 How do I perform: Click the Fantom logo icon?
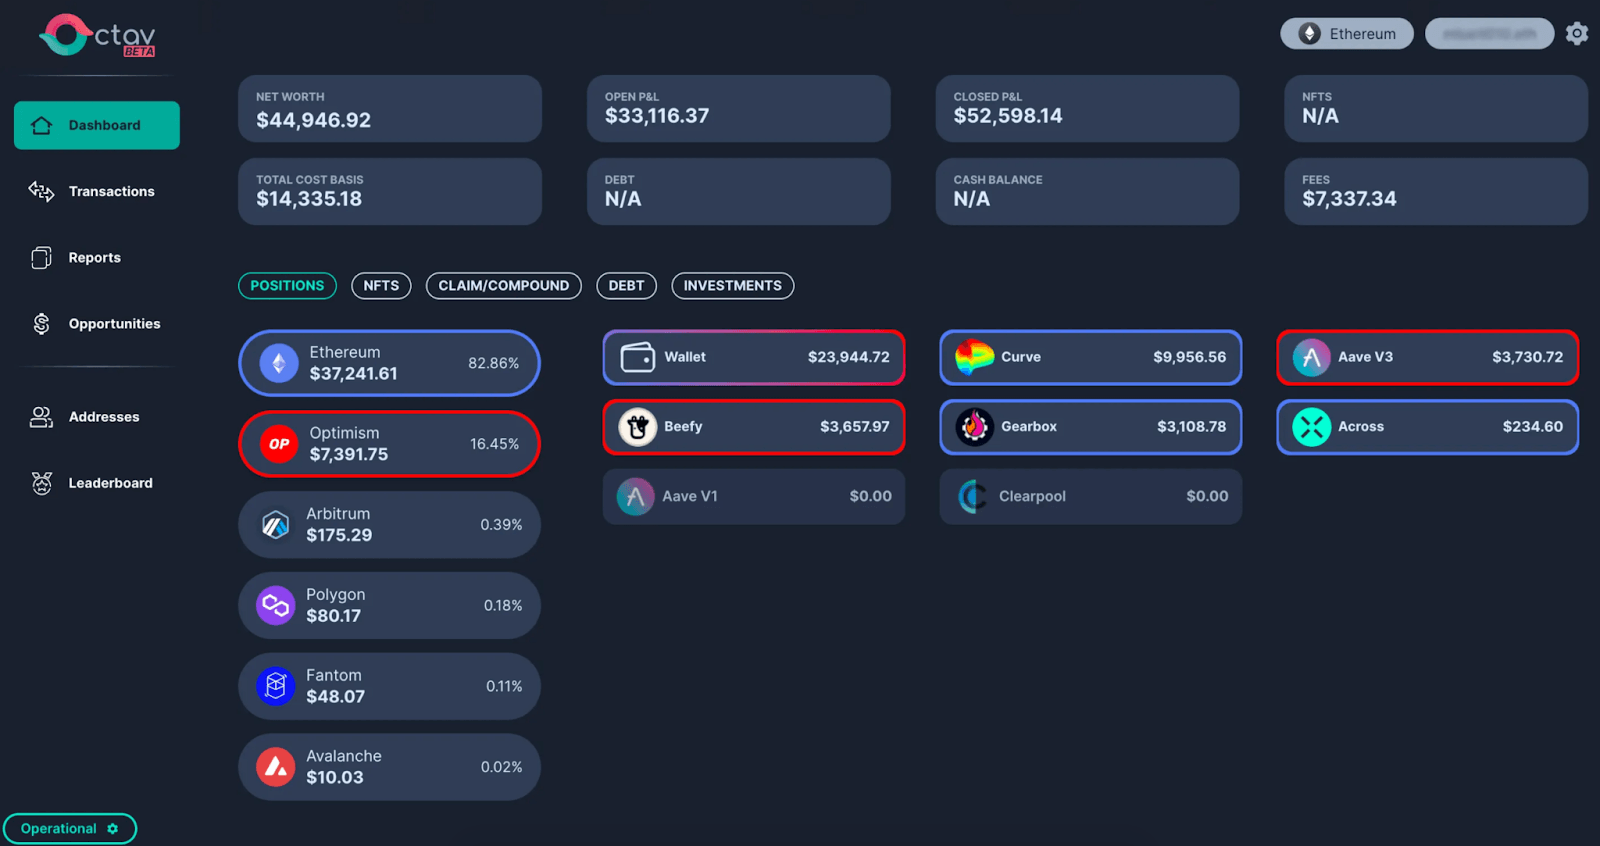(276, 687)
